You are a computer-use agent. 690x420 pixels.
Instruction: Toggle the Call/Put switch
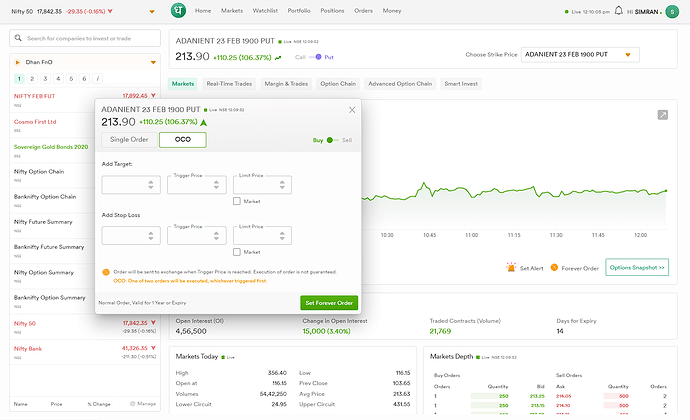pos(316,57)
